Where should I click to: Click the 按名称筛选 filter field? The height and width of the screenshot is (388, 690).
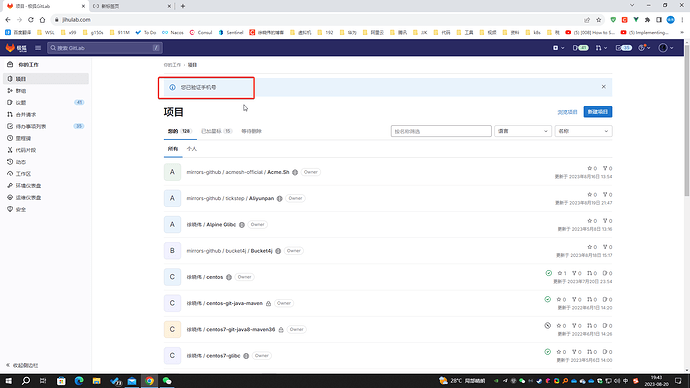pyautogui.click(x=441, y=131)
